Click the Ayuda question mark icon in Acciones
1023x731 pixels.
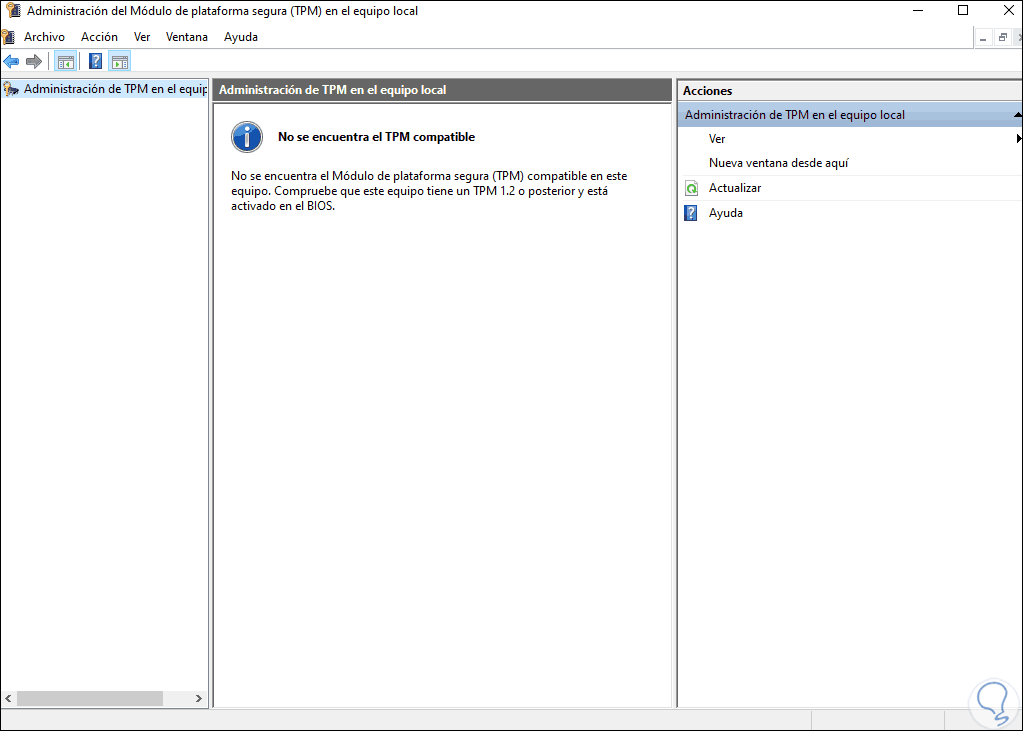point(691,213)
